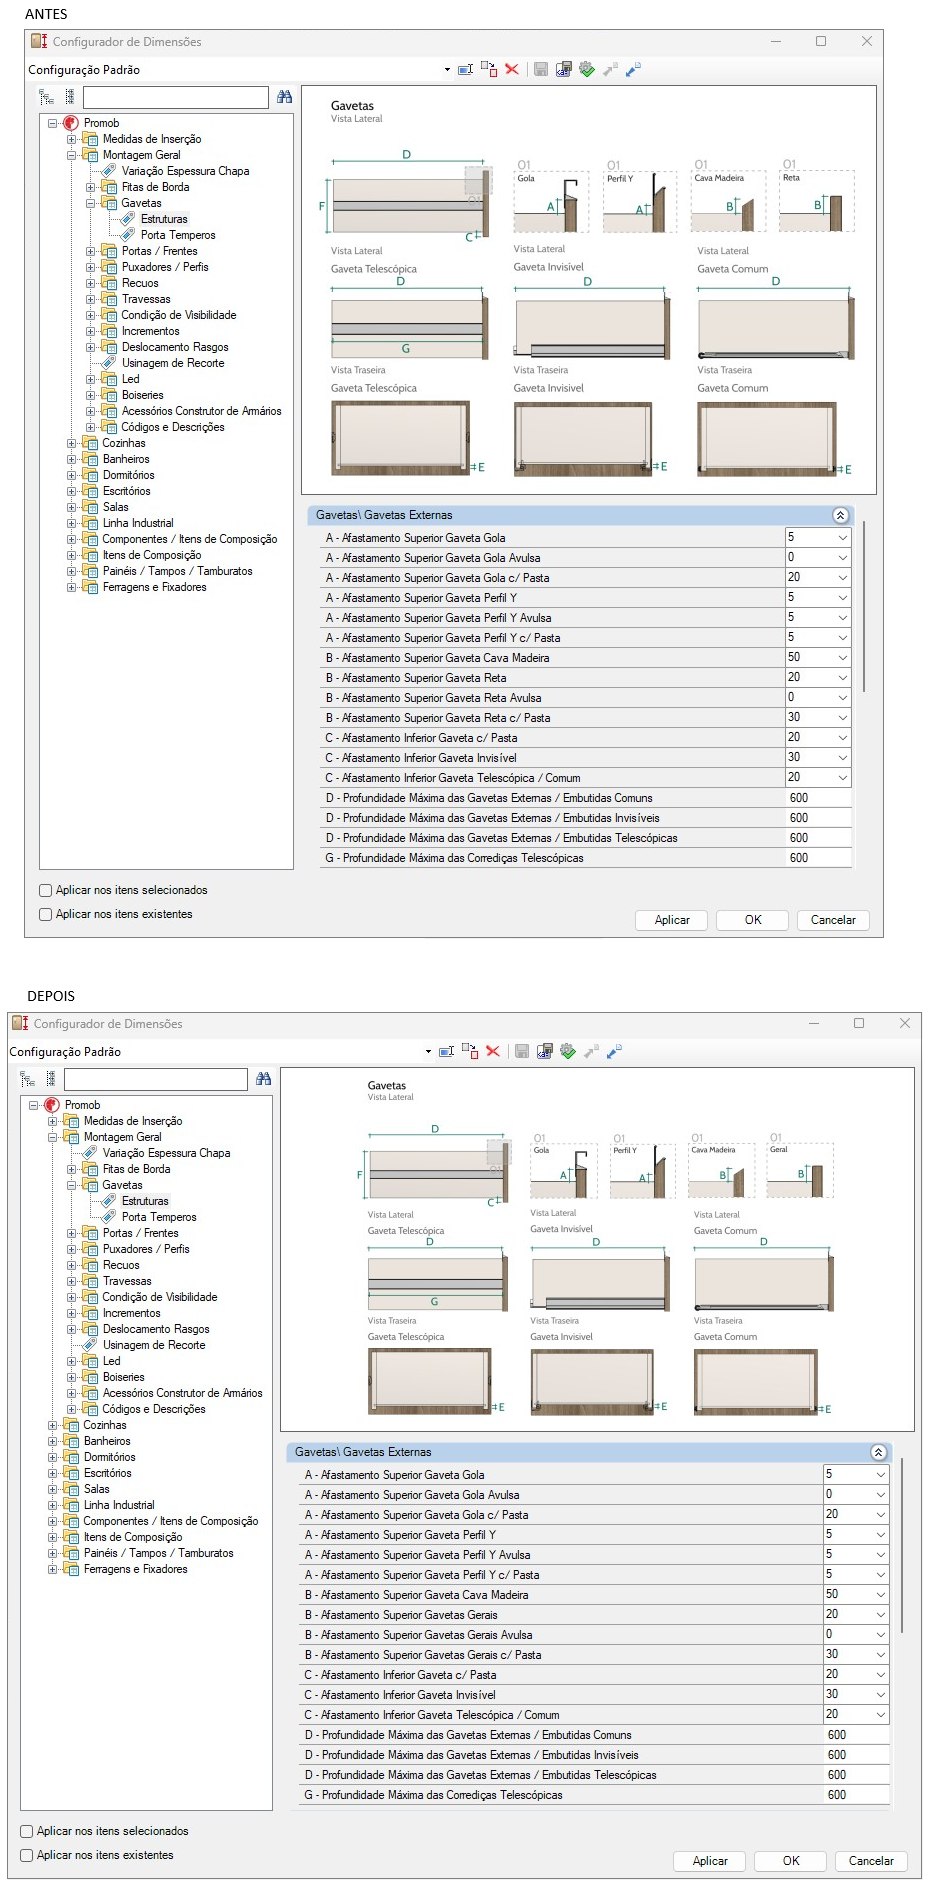Collapse 'Gavetas\ Gavetas Externas' section in ANTES window
The image size is (927, 1885).
coord(840,515)
